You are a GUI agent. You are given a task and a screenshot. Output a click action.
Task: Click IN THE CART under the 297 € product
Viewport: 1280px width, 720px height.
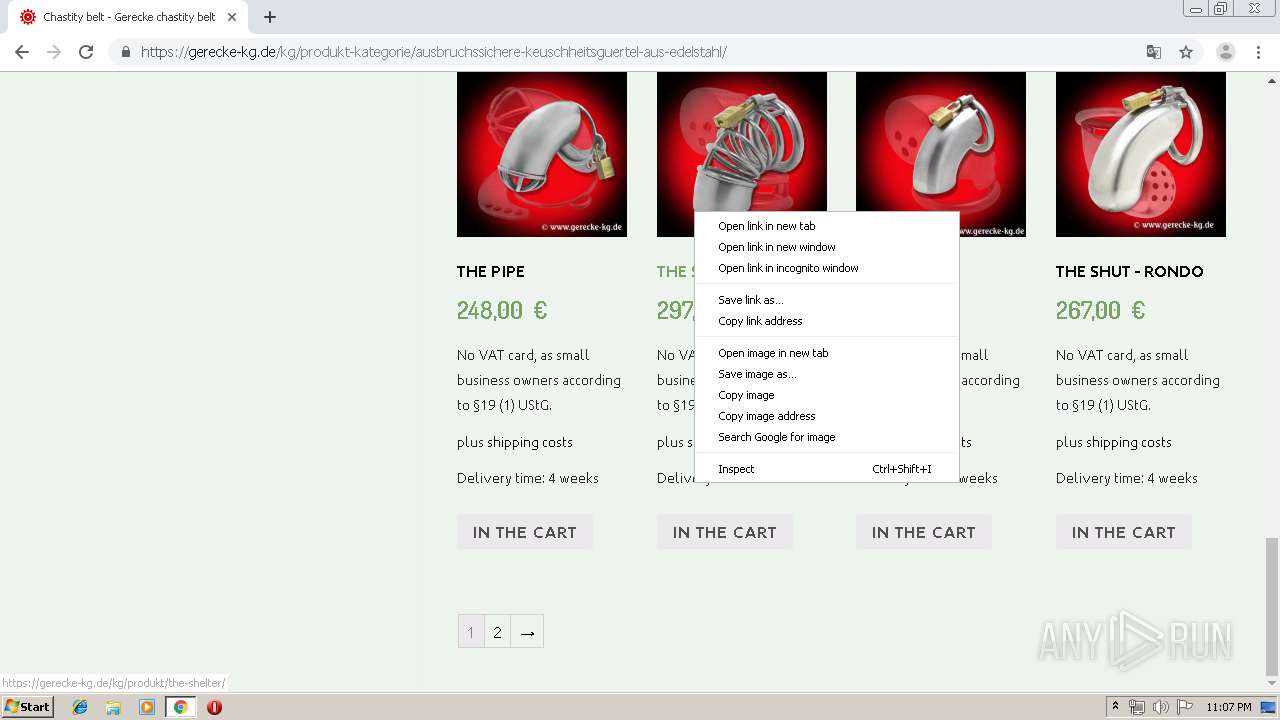coord(725,532)
